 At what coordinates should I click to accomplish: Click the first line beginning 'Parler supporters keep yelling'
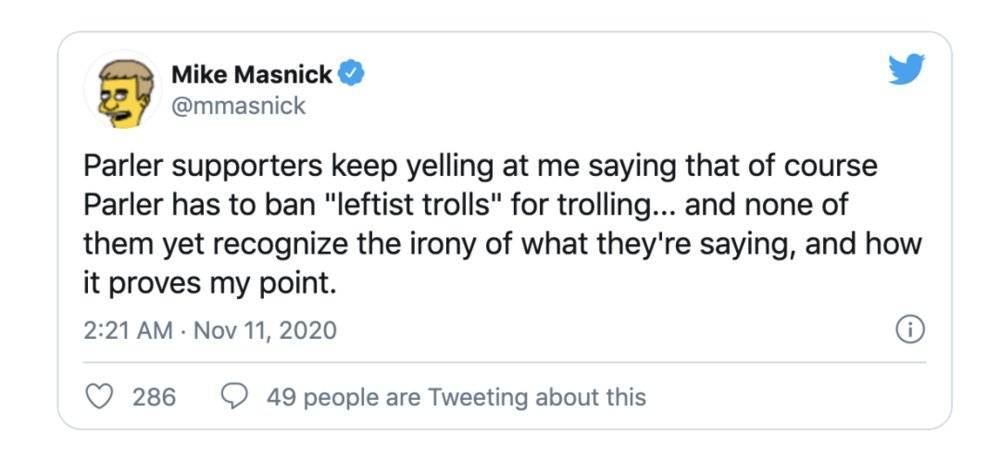pyautogui.click(x=481, y=168)
